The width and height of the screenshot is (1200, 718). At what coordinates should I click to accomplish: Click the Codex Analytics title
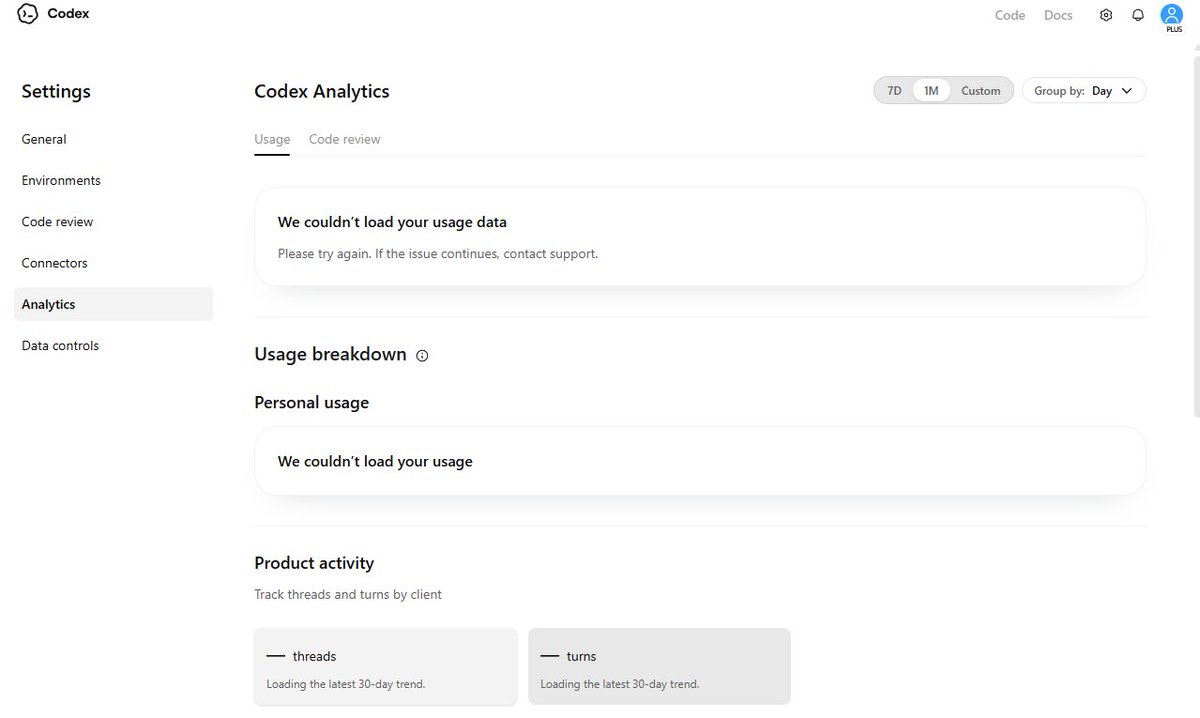322,91
